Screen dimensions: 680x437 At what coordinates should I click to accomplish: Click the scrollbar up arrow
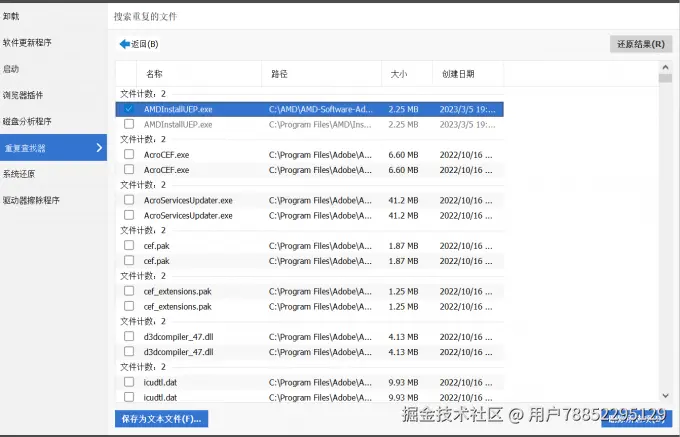[x=665, y=67]
